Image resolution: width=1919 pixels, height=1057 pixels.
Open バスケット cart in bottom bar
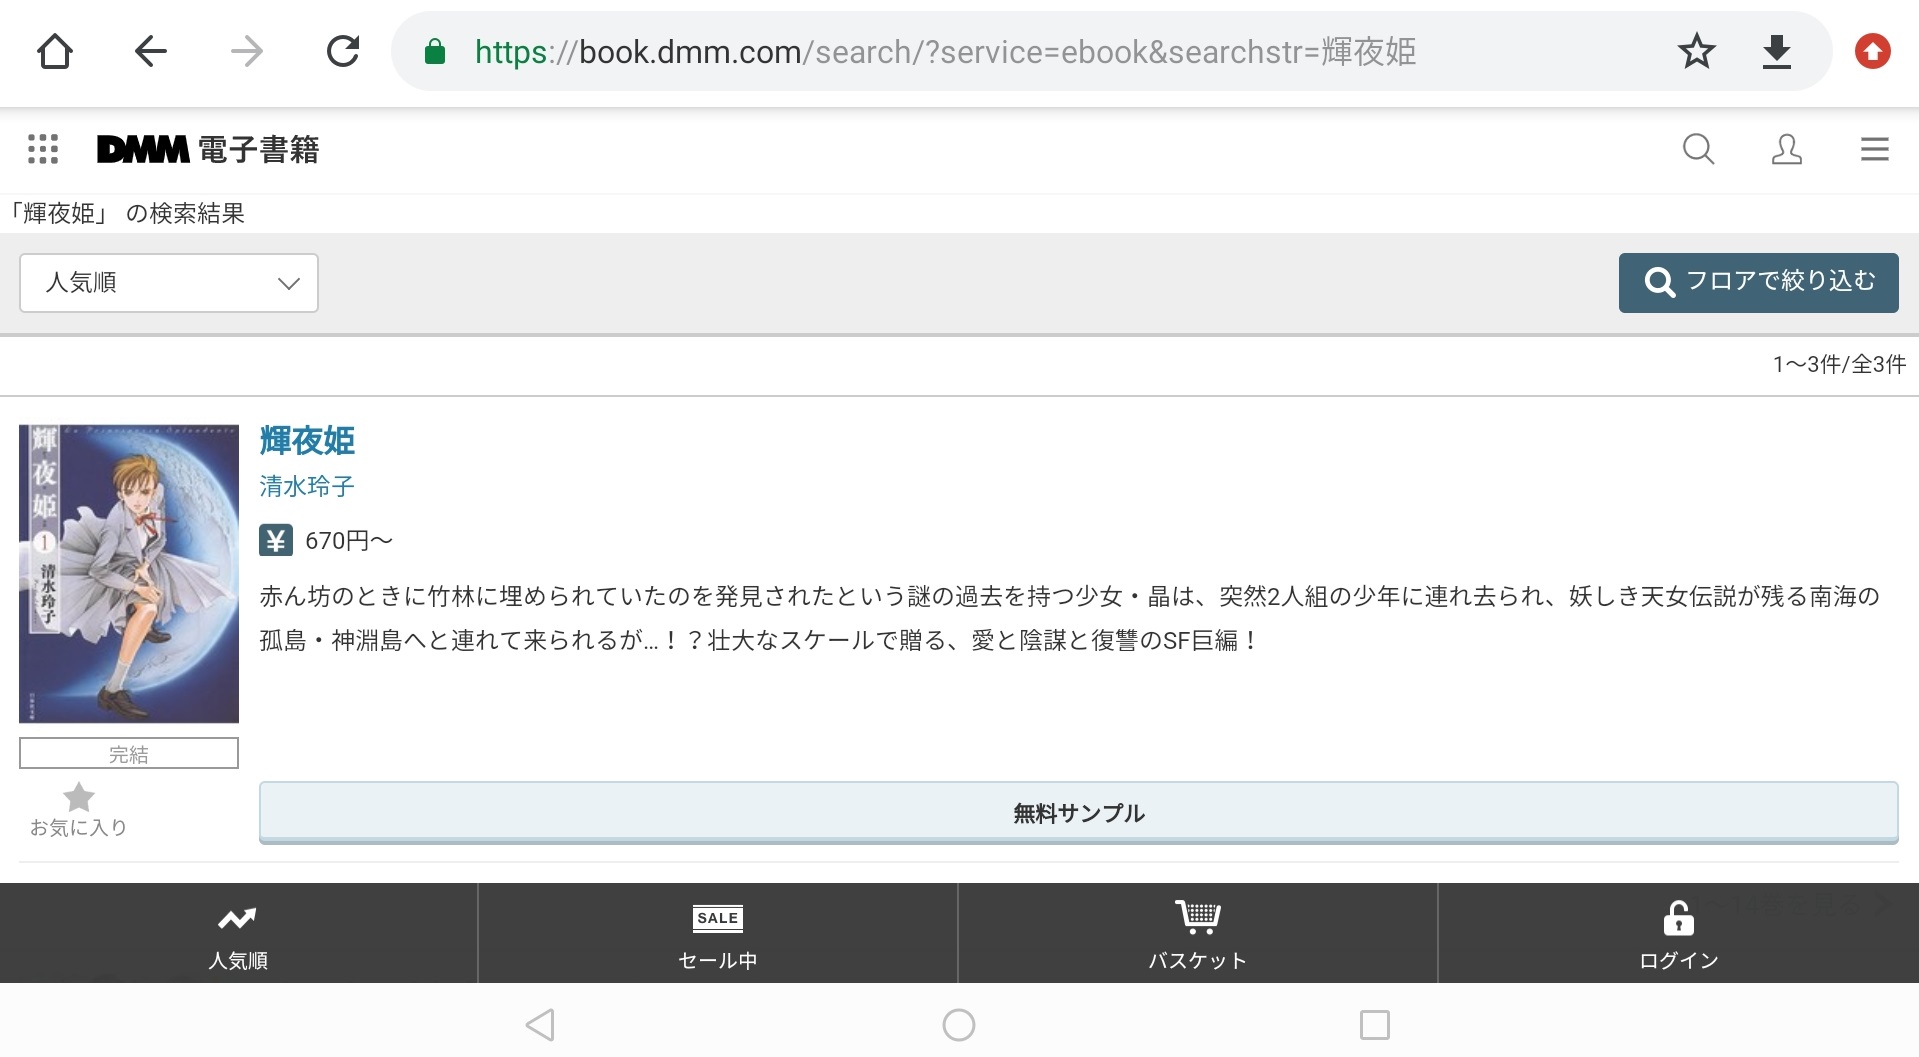click(x=1197, y=935)
